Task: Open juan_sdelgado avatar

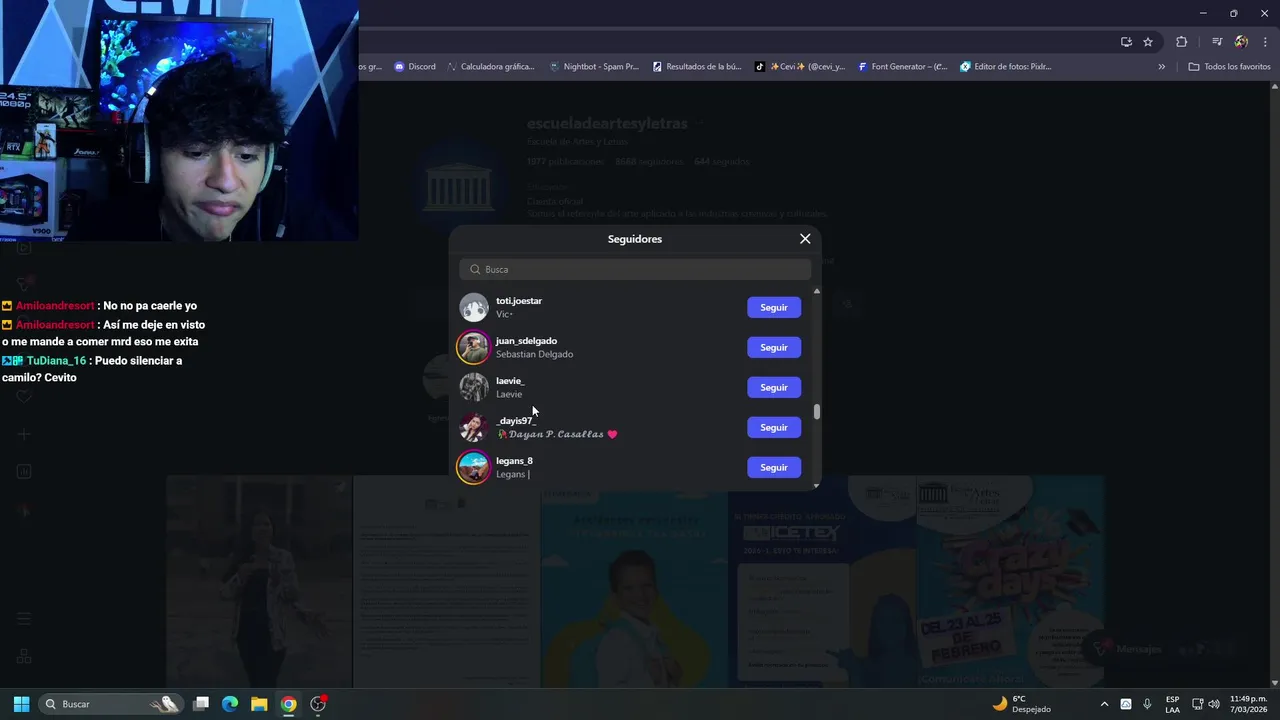Action: pos(474,347)
